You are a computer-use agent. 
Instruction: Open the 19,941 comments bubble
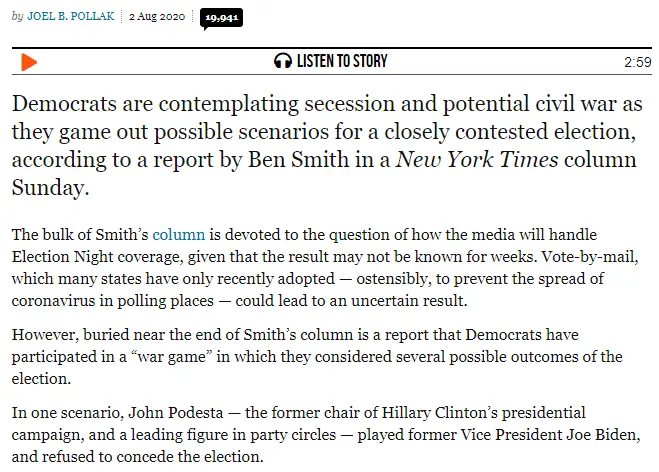pyautogui.click(x=218, y=18)
